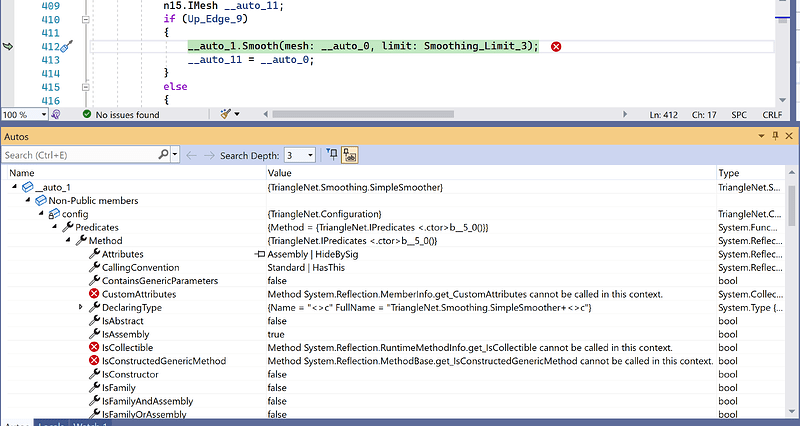Collapse the Method tree node
Screen dimensions: 800x426
(68, 240)
